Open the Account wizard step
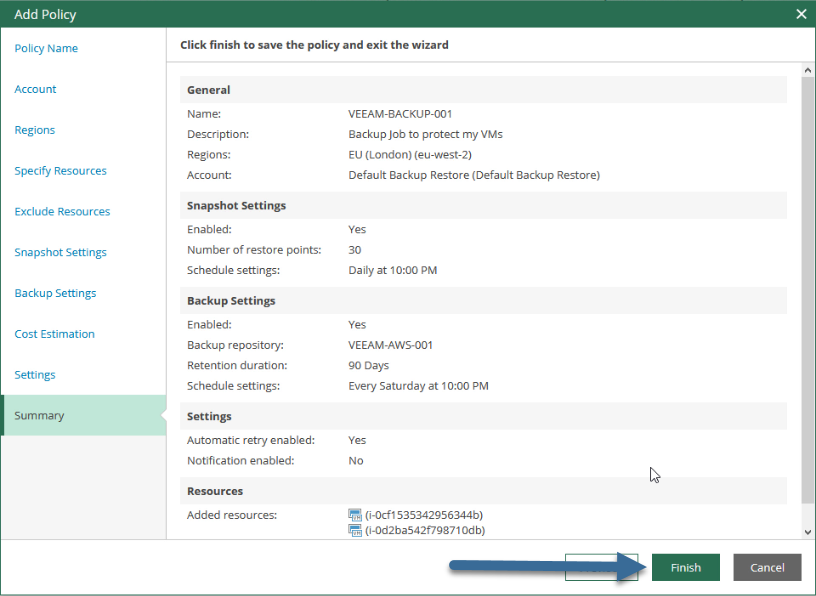Viewport: 816px width, 596px height. pos(35,89)
